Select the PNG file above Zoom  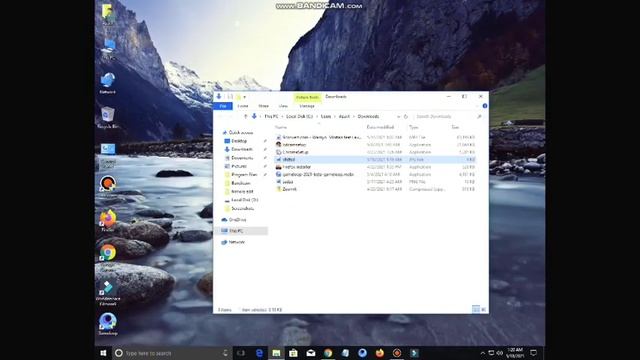(x=375, y=182)
